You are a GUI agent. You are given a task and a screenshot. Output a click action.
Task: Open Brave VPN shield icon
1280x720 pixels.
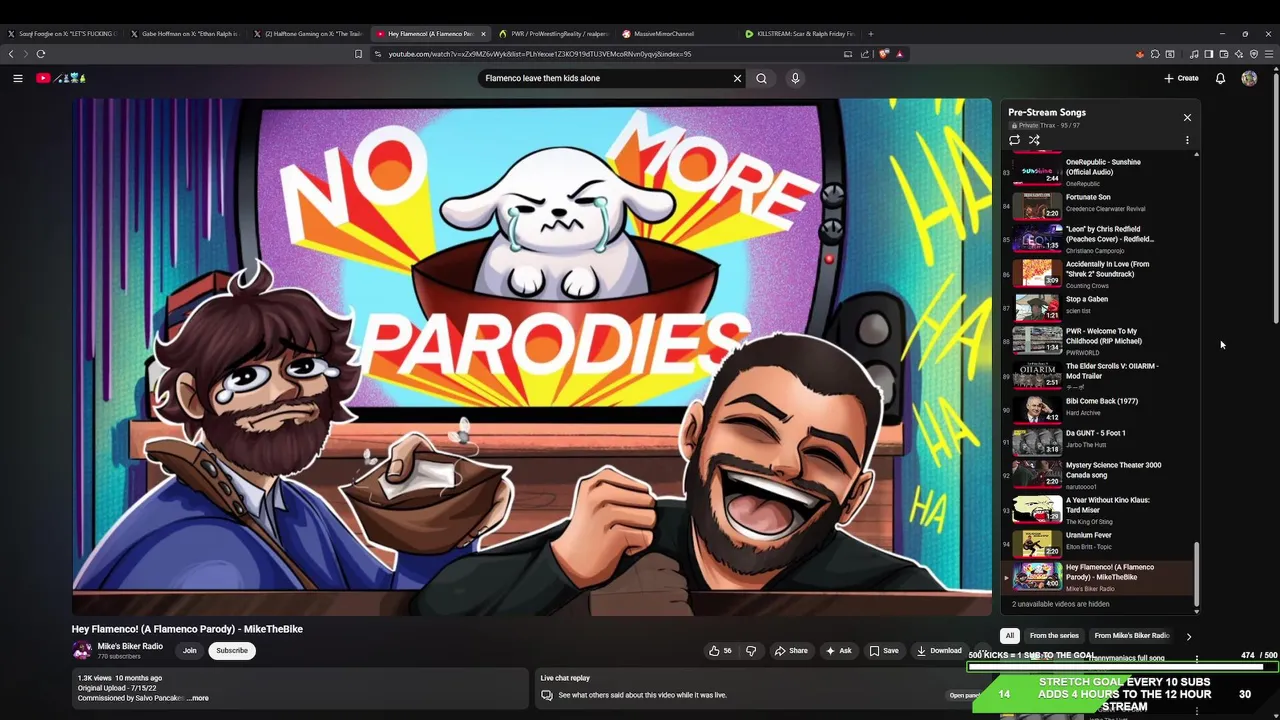click(1253, 54)
